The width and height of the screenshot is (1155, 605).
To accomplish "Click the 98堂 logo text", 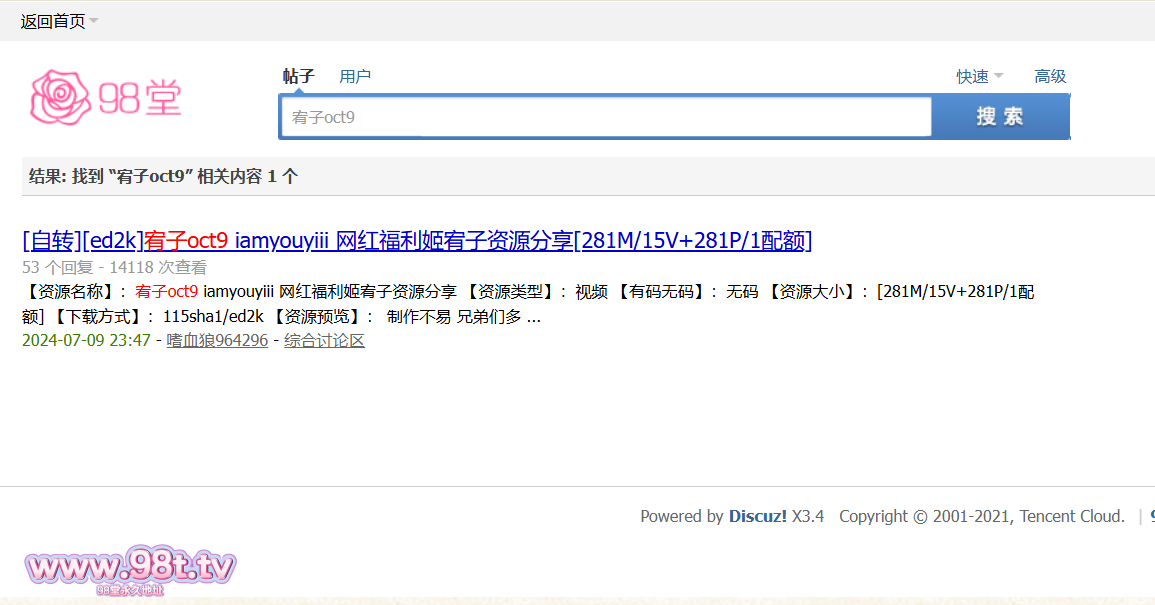I will 140,98.
